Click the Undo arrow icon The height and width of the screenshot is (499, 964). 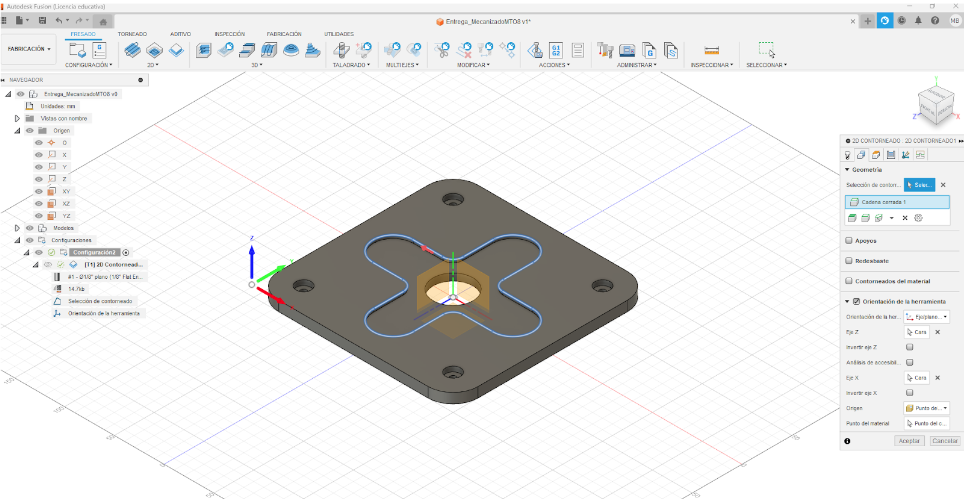pos(60,20)
